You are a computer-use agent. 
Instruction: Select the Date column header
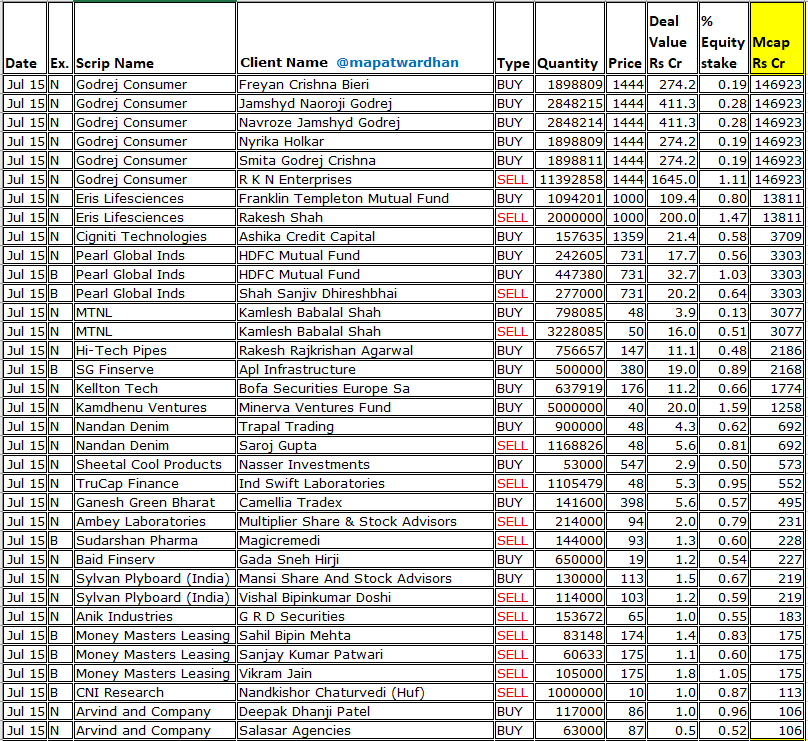pyautogui.click(x=25, y=38)
